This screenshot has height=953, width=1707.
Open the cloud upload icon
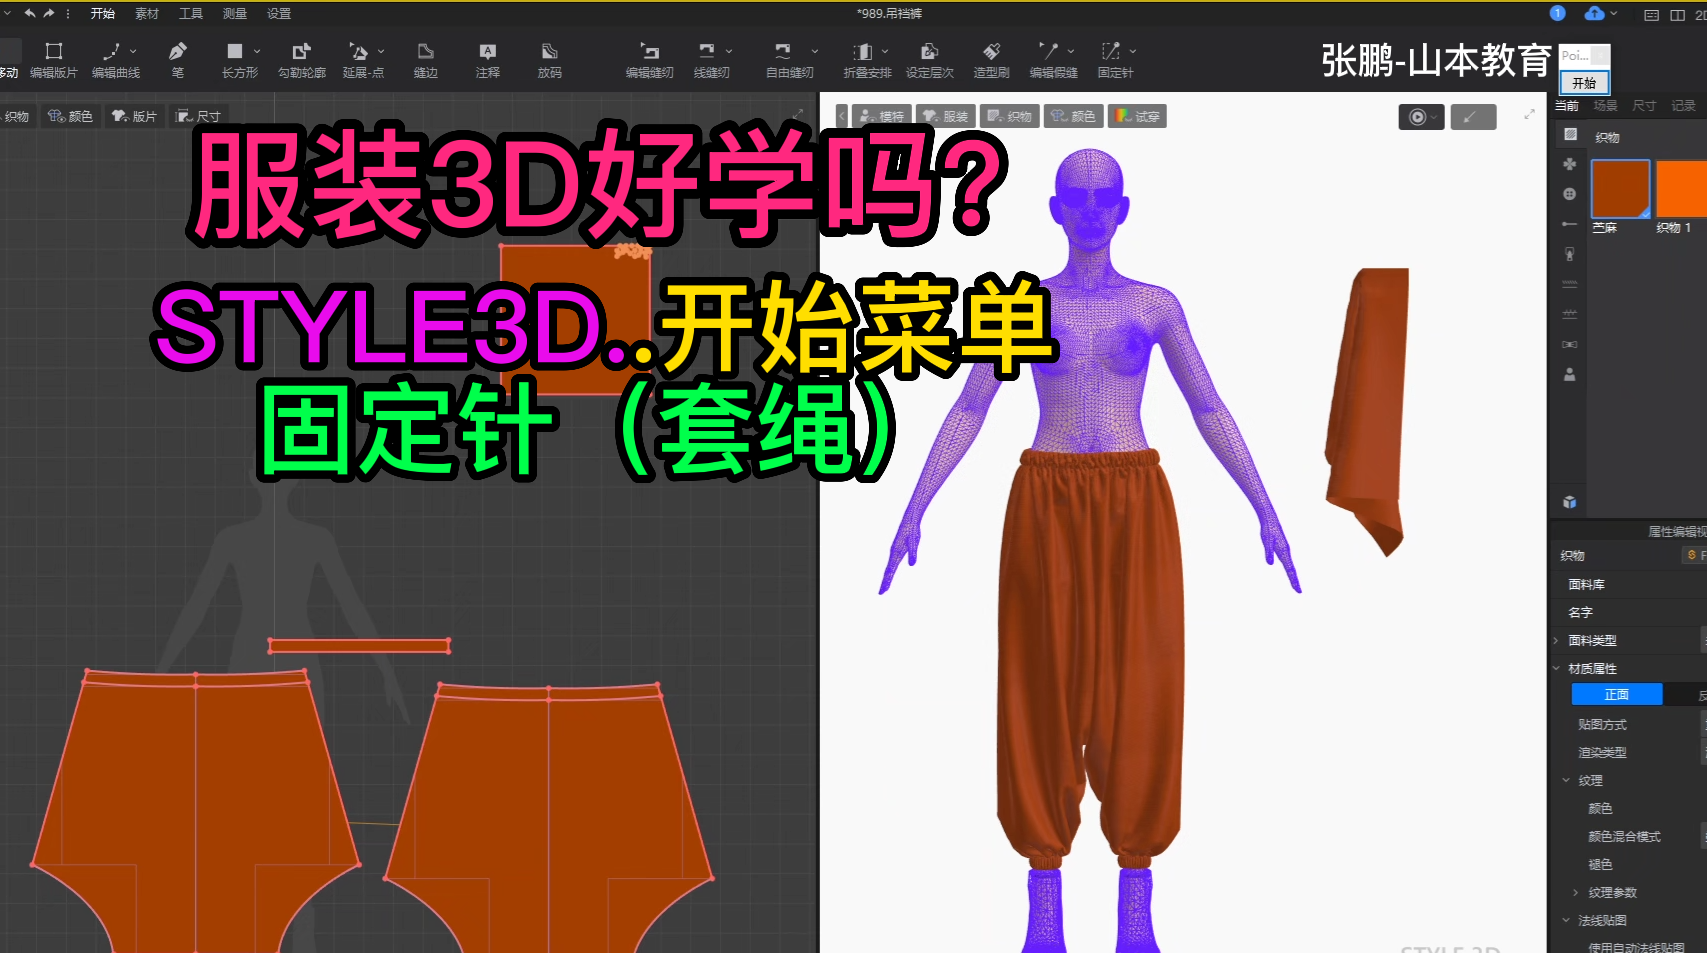1595,13
